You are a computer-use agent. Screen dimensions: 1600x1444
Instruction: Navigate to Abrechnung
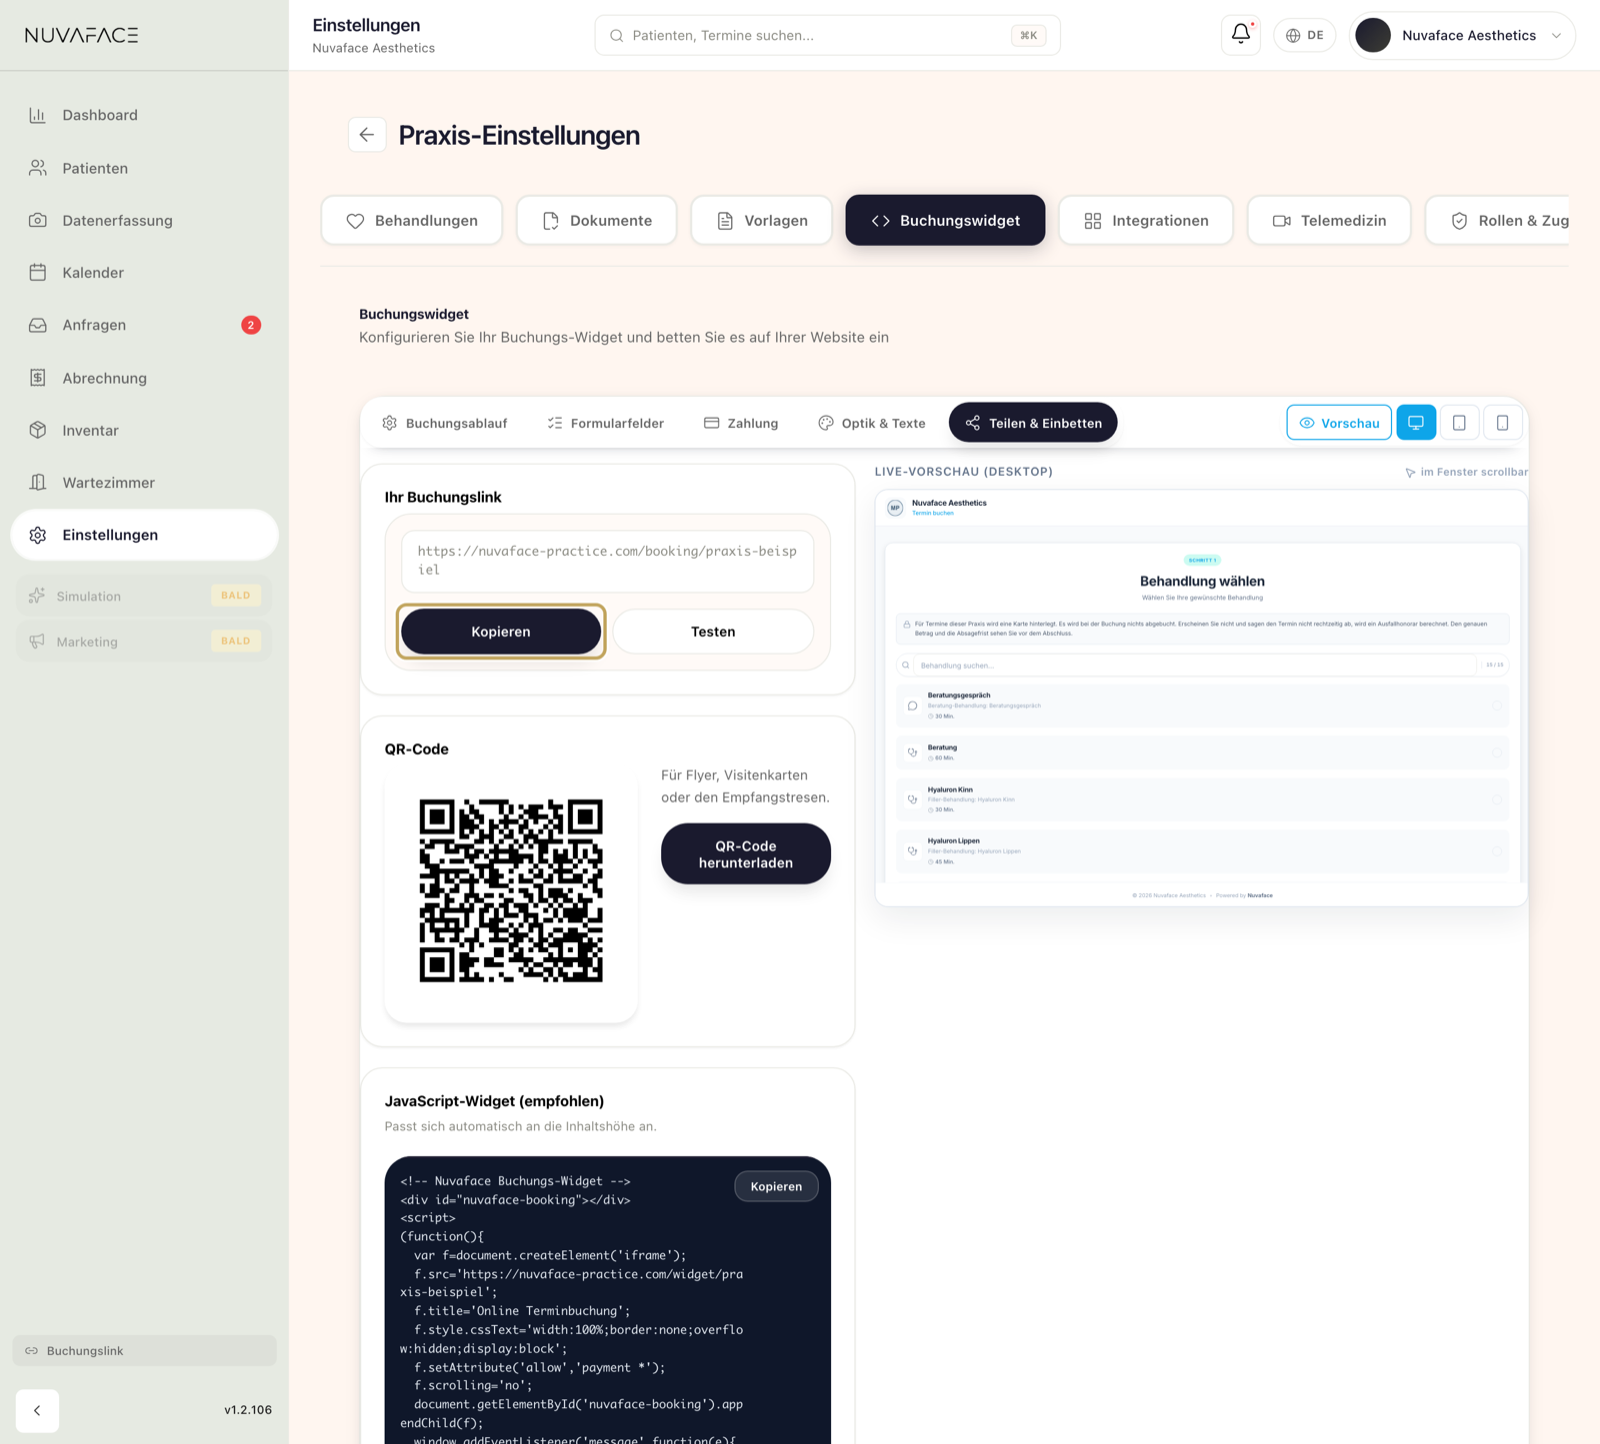144,378
